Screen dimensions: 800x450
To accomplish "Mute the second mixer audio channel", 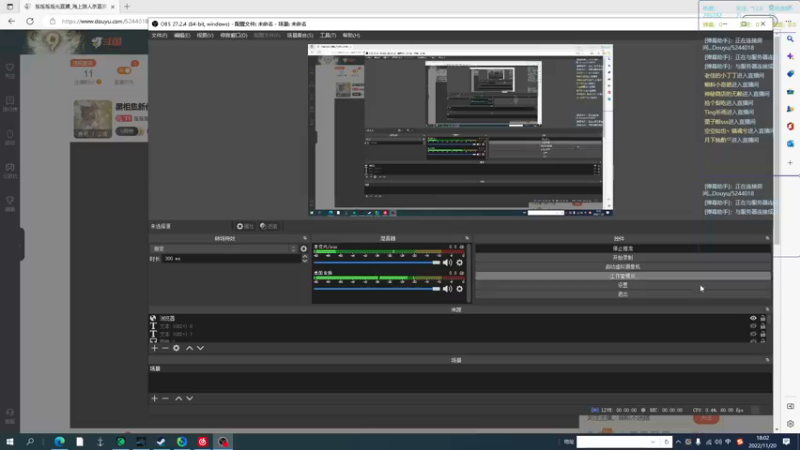I will pos(447,289).
